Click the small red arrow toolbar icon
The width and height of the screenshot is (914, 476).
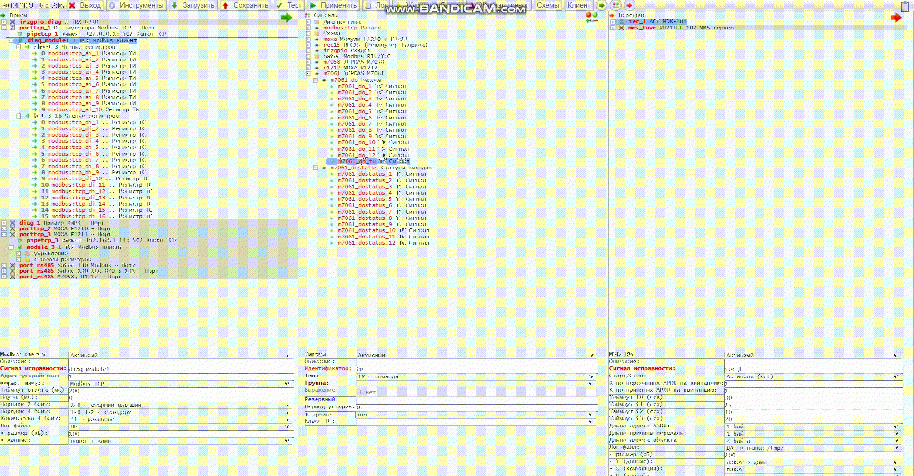click(630, 5)
